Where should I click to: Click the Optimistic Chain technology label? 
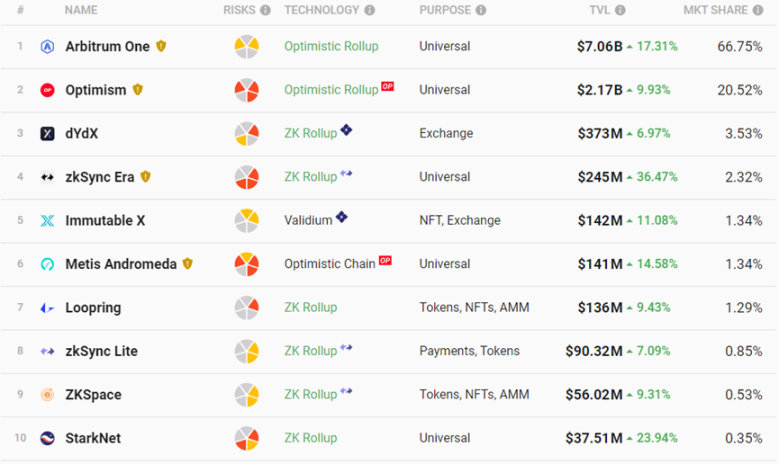tap(330, 264)
